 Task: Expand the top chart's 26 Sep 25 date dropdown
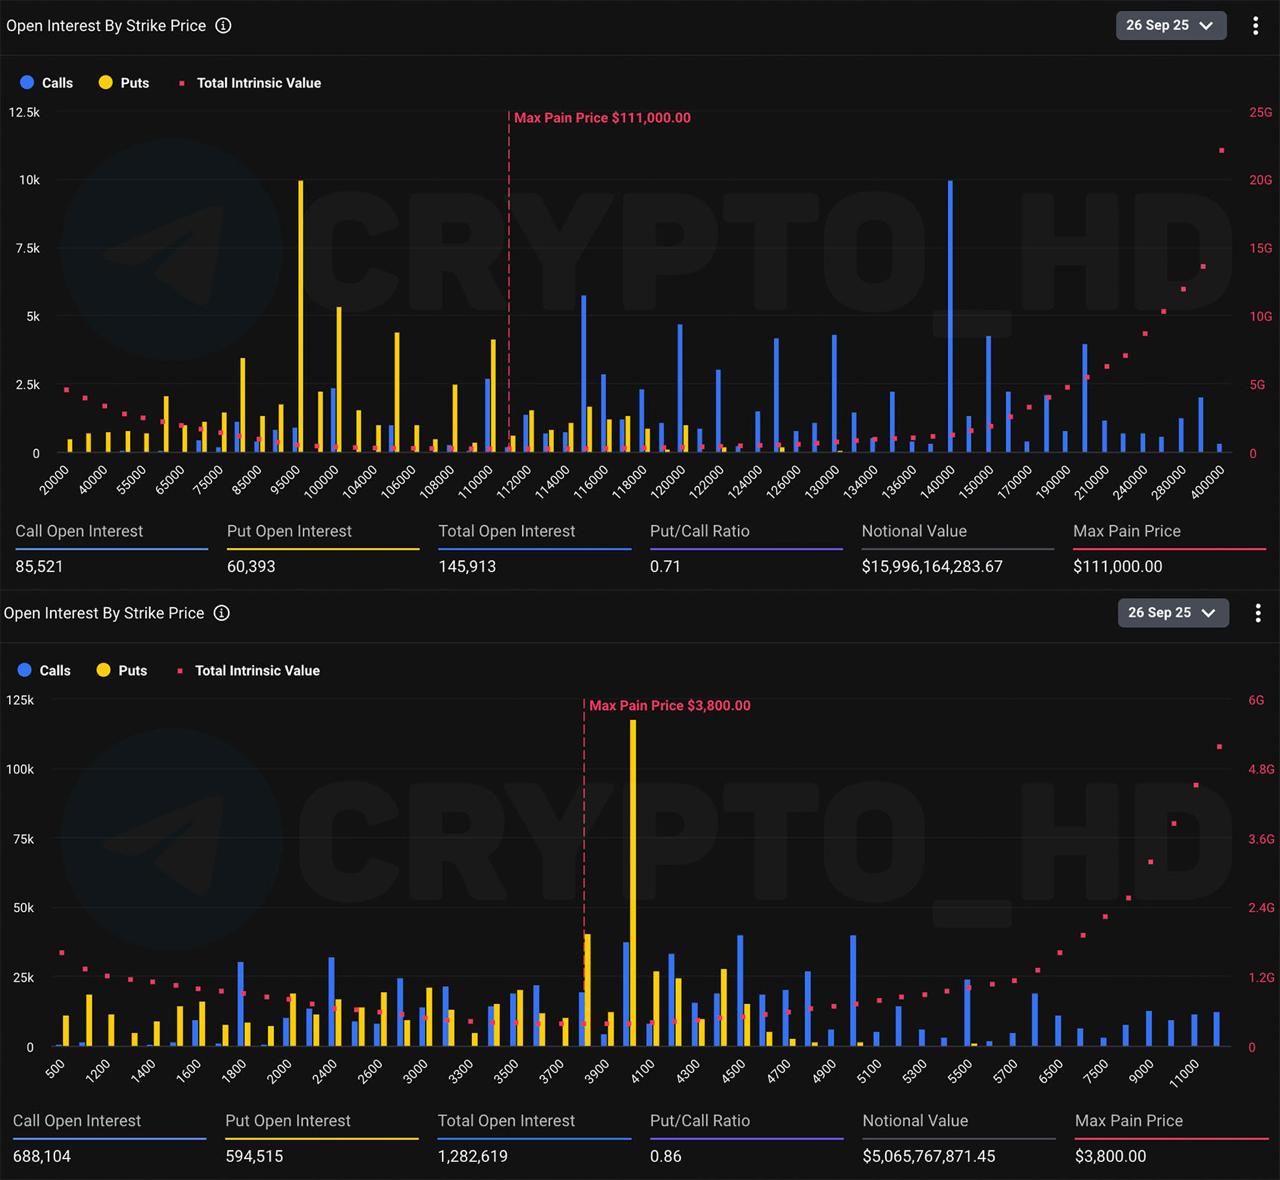pos(1169,26)
